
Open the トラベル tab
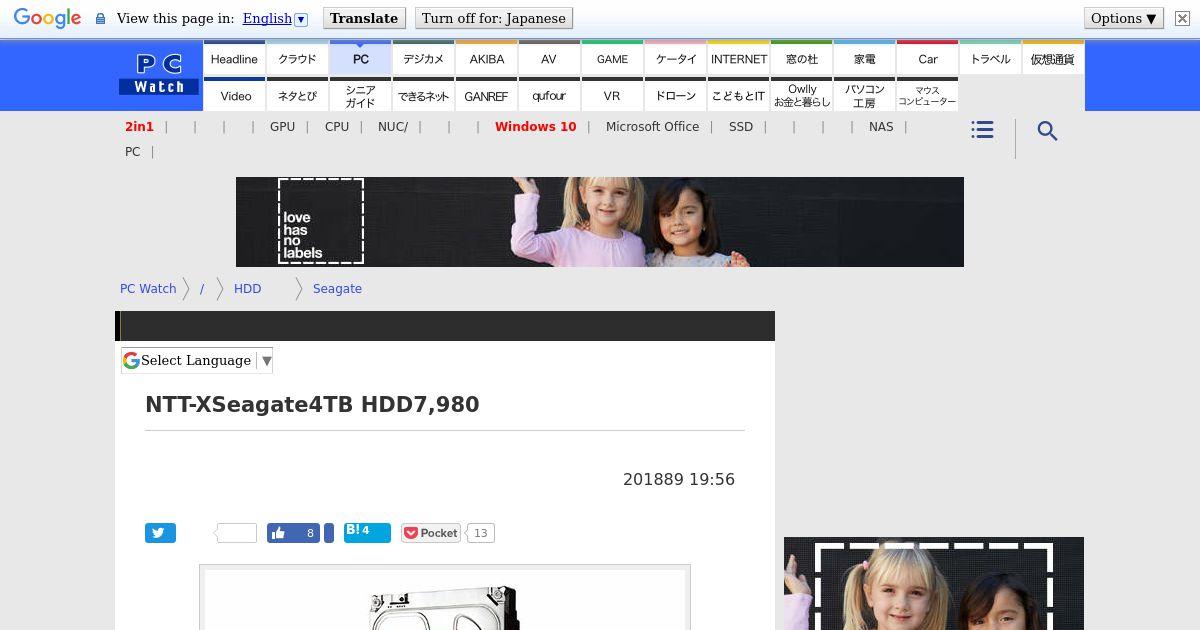[x=990, y=58]
